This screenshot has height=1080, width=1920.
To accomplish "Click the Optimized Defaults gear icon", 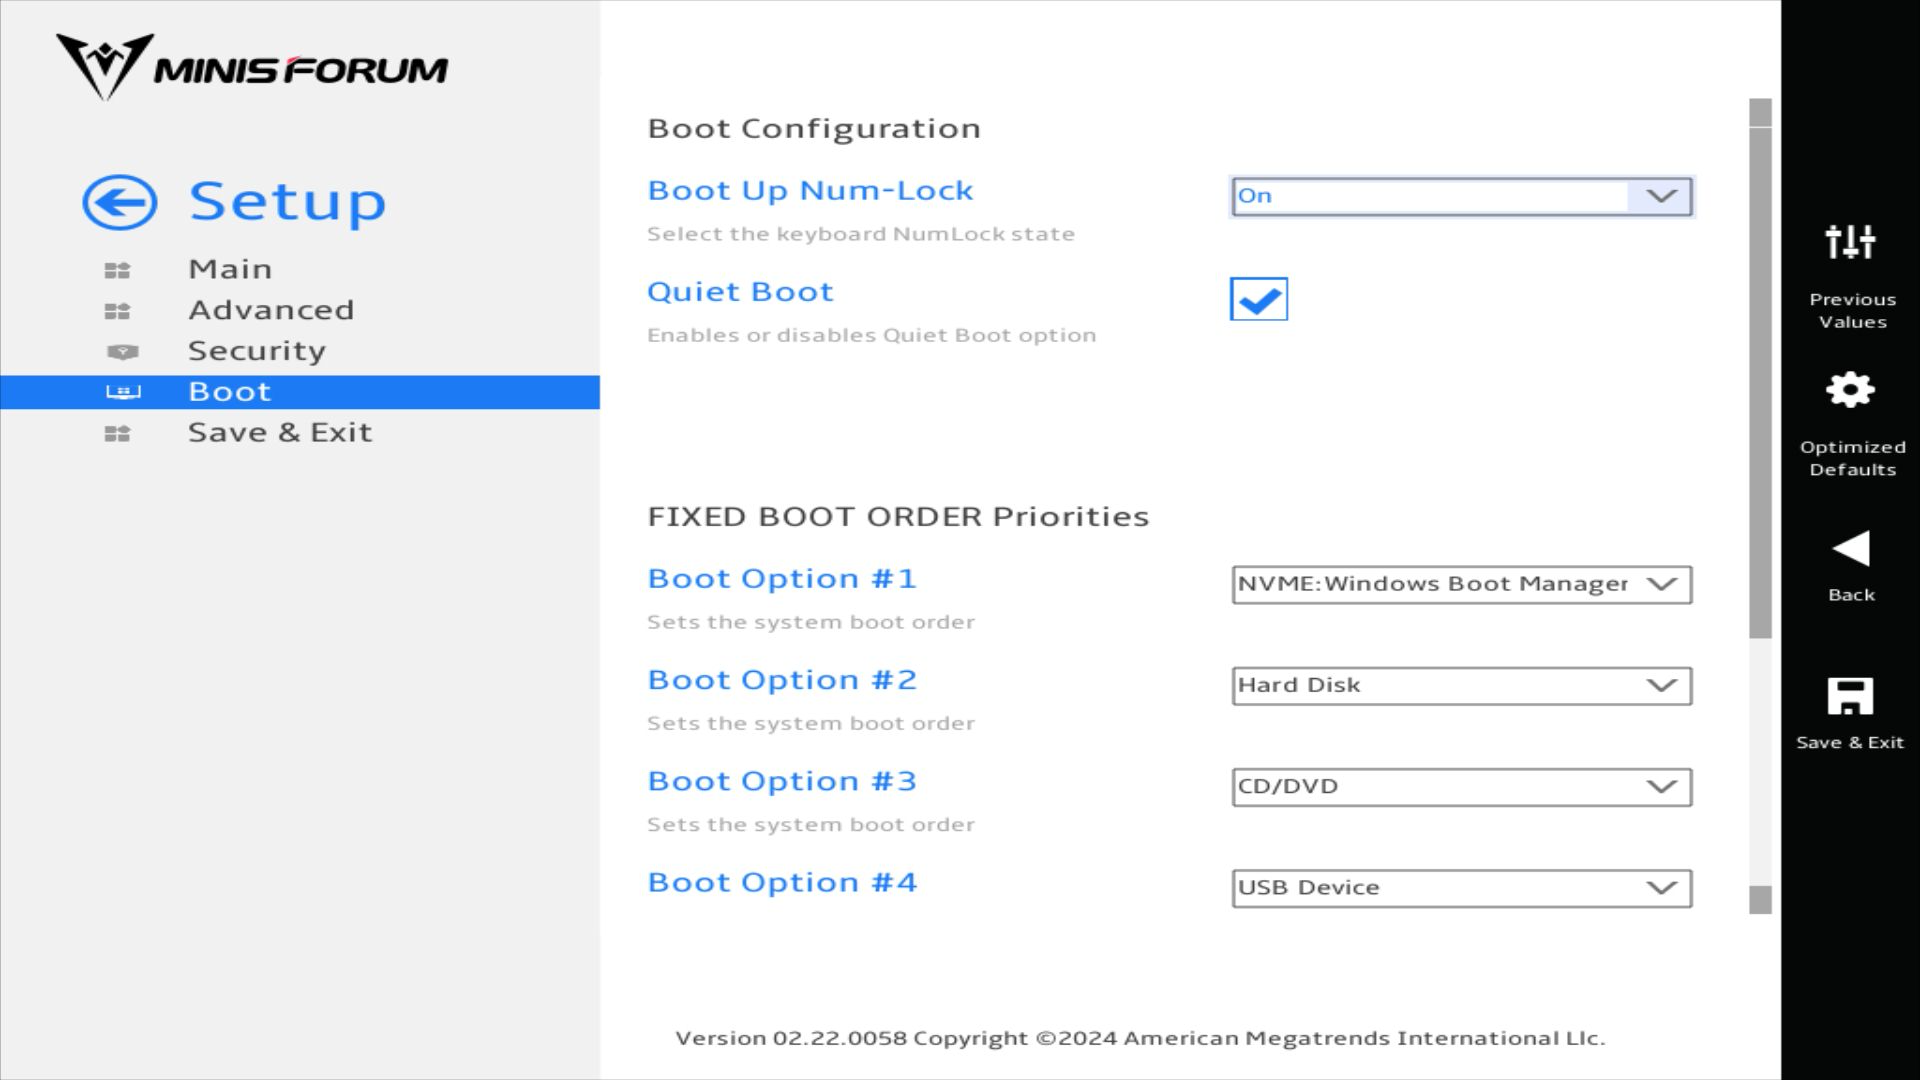I will pos(1850,390).
